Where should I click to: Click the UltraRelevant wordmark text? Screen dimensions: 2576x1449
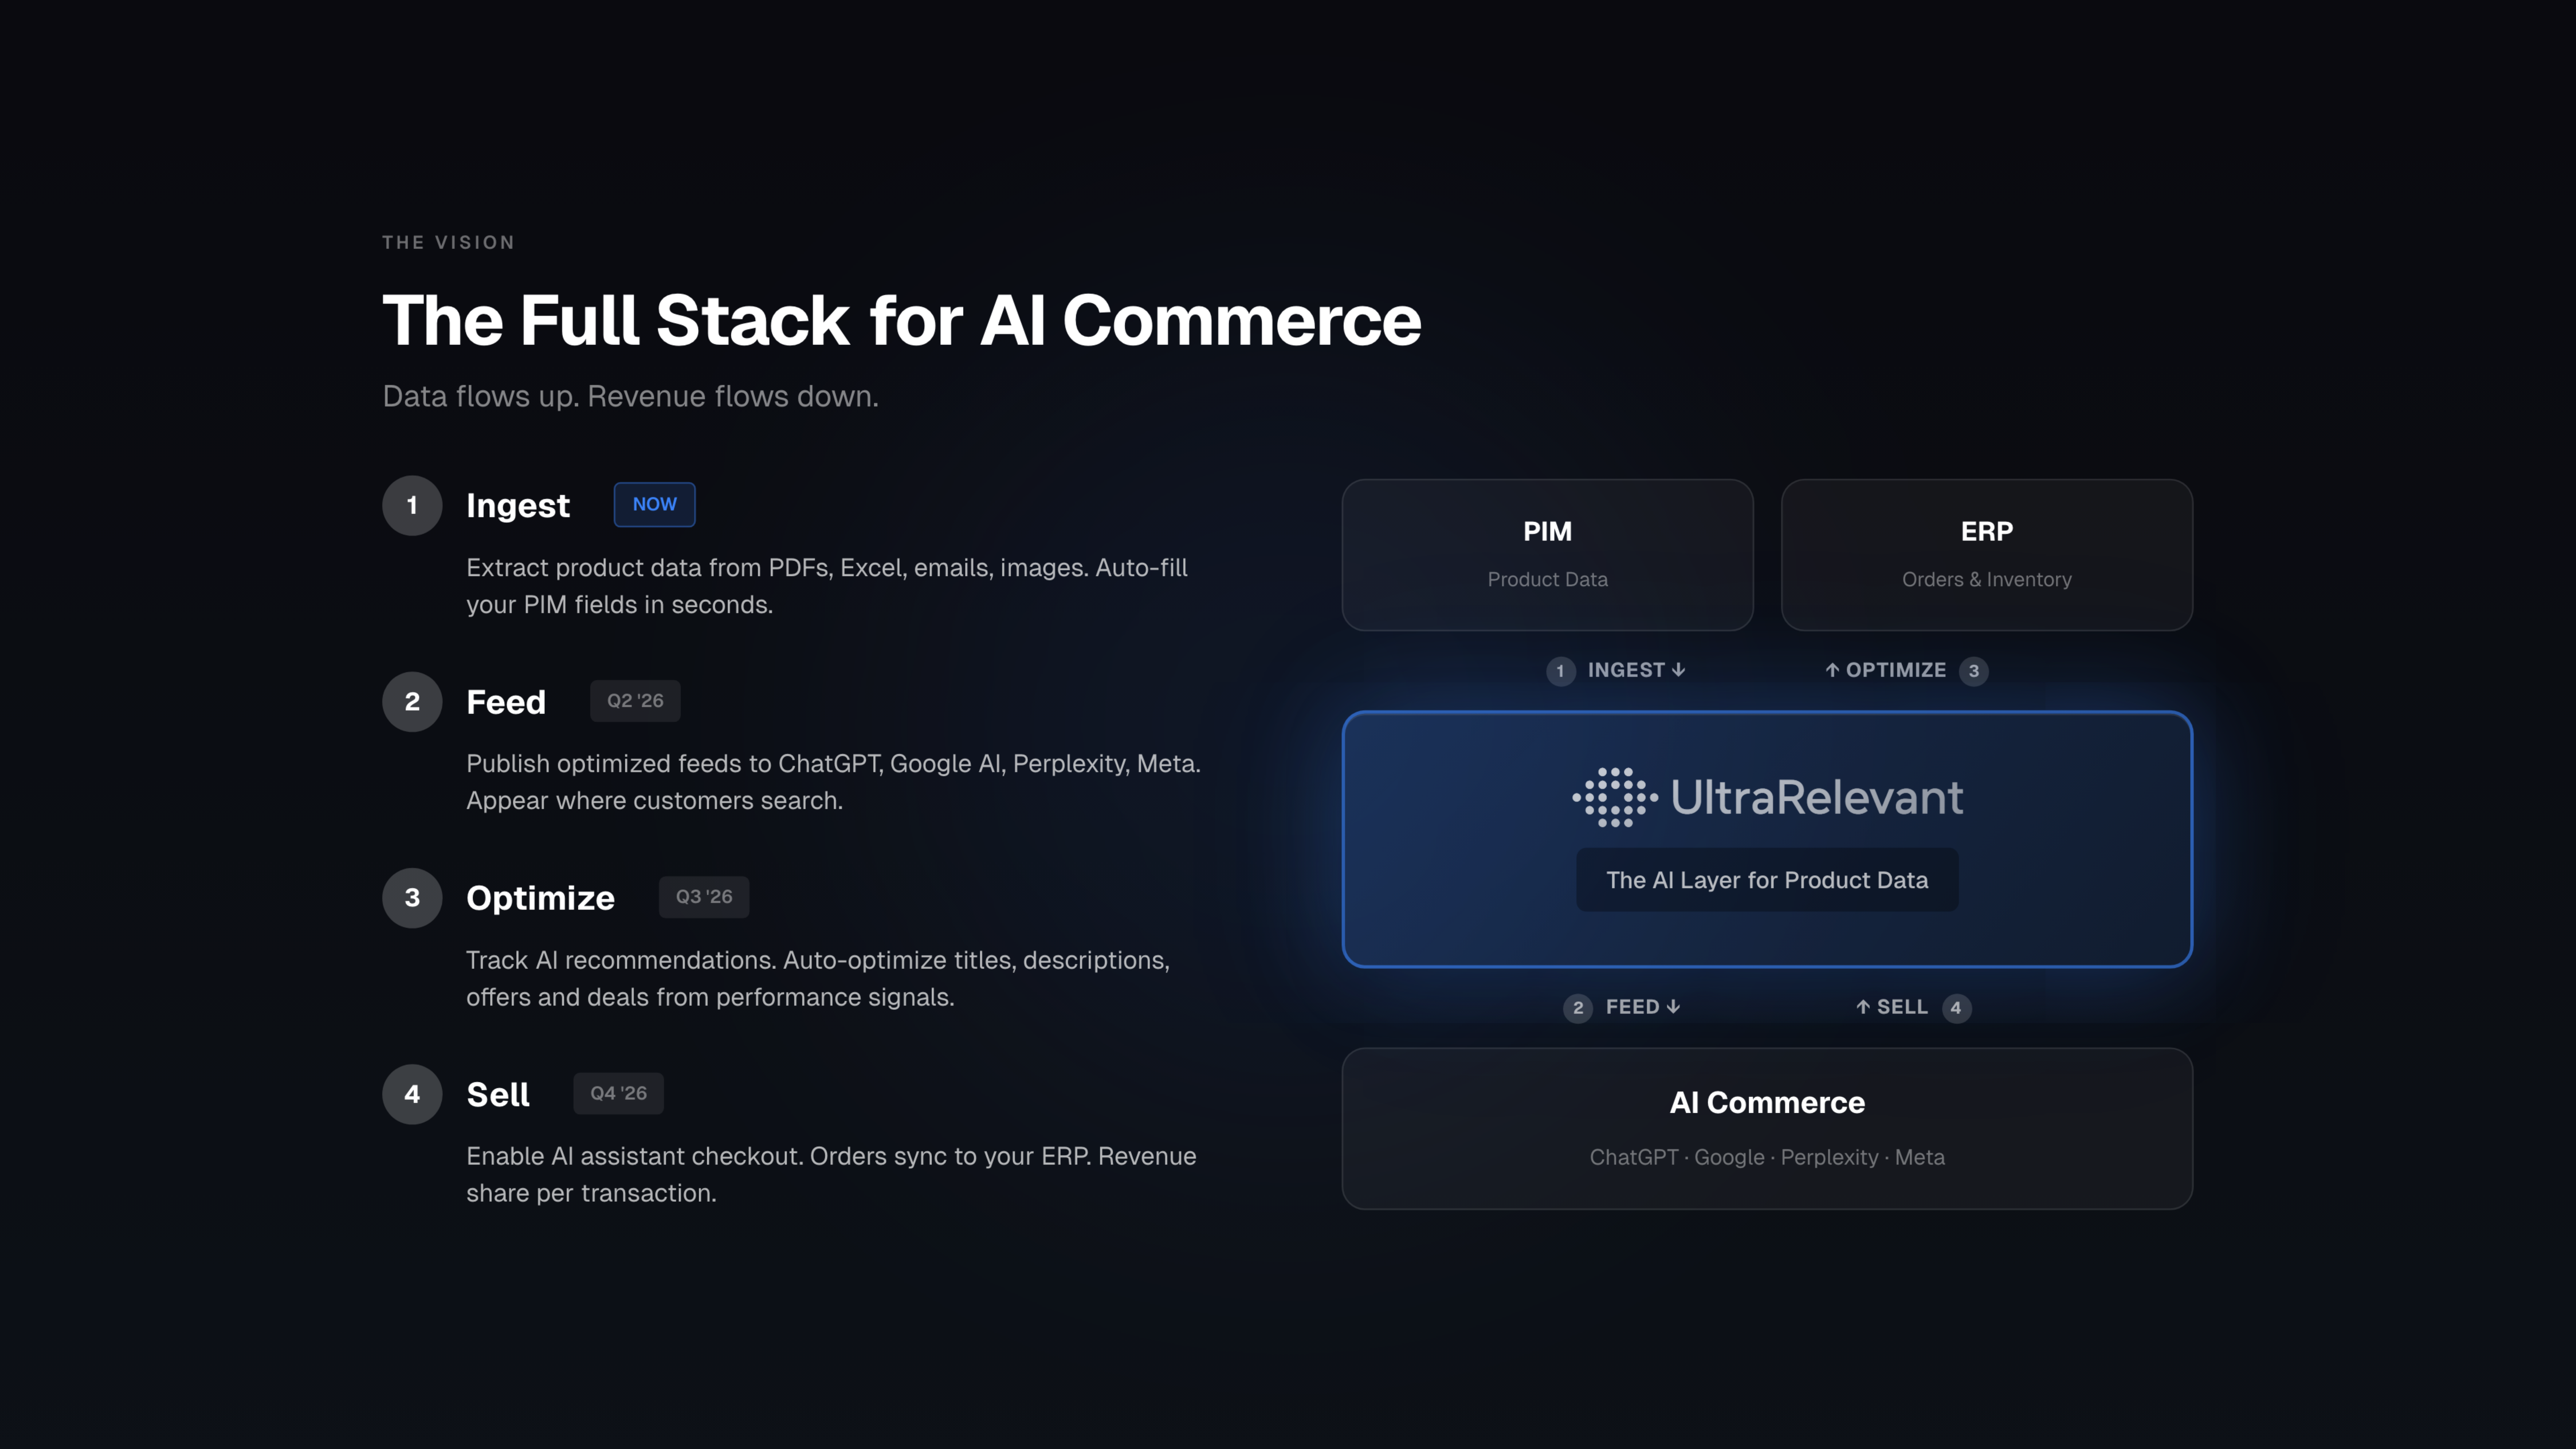pos(1816,797)
